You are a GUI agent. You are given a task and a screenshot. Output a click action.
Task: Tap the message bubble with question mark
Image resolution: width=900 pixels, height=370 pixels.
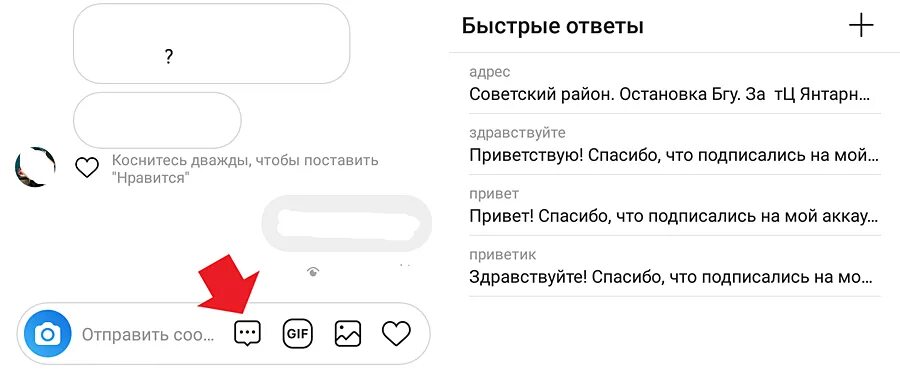pos(211,44)
